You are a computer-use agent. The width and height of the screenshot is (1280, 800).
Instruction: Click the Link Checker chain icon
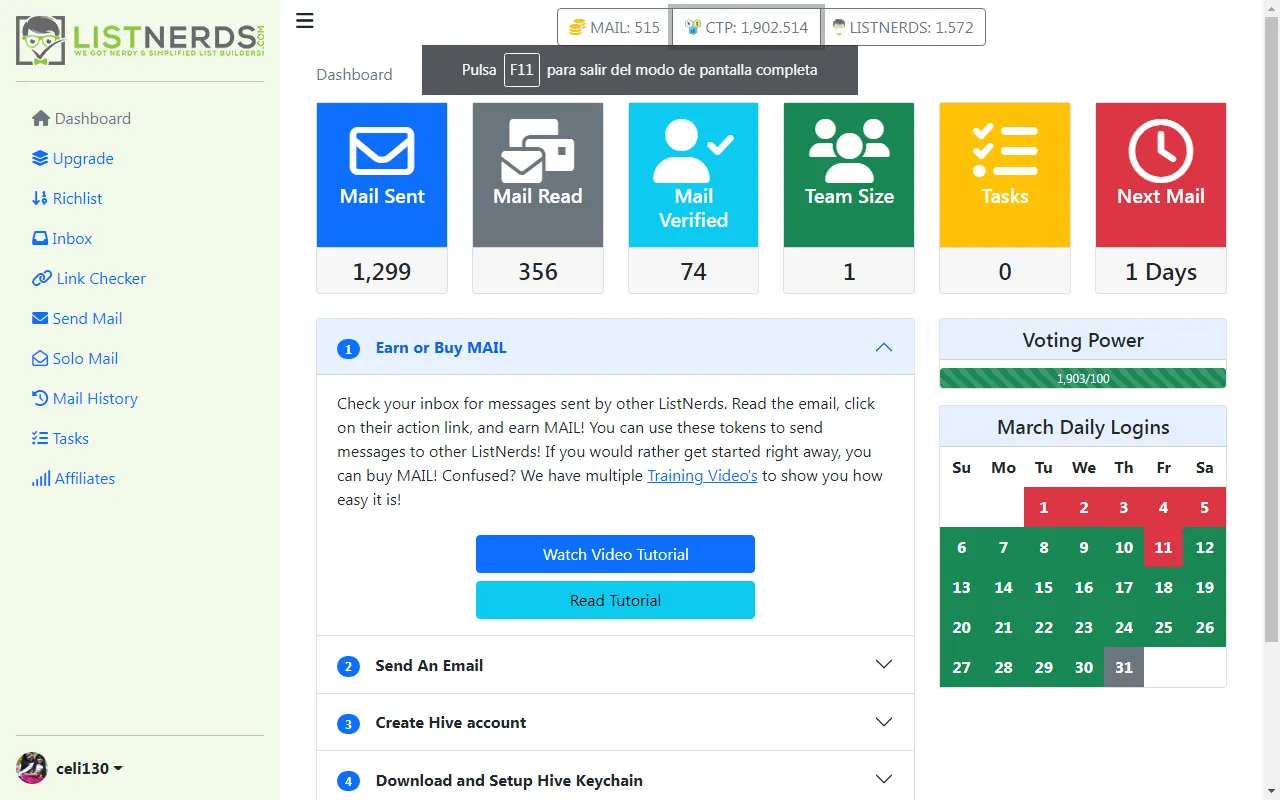click(42, 278)
